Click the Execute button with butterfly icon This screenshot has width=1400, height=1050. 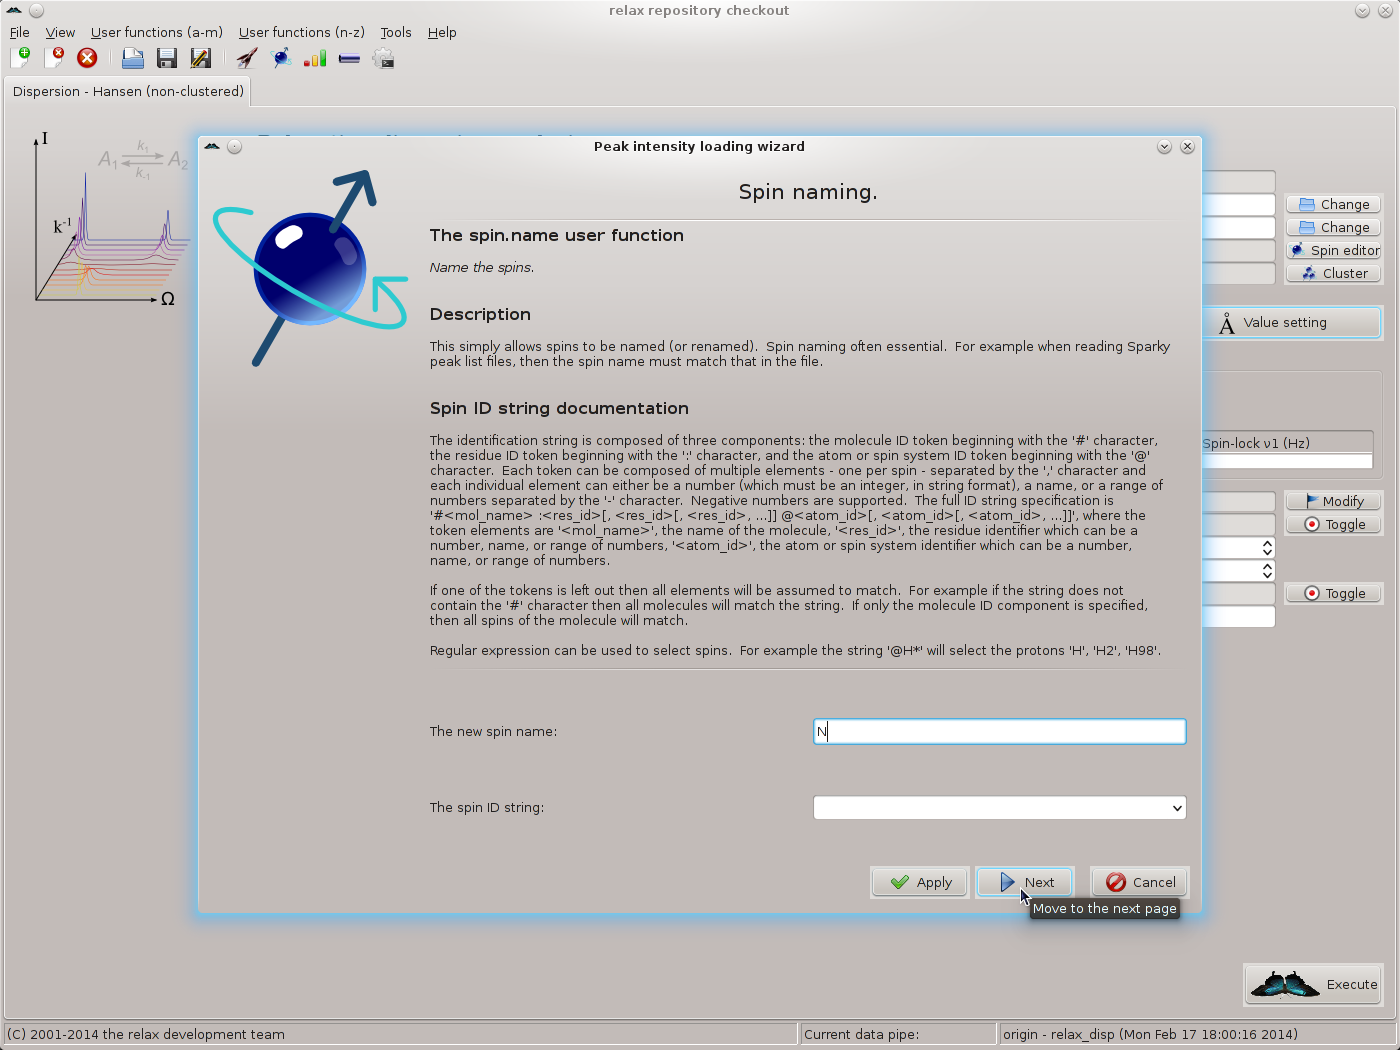[x=1314, y=985]
